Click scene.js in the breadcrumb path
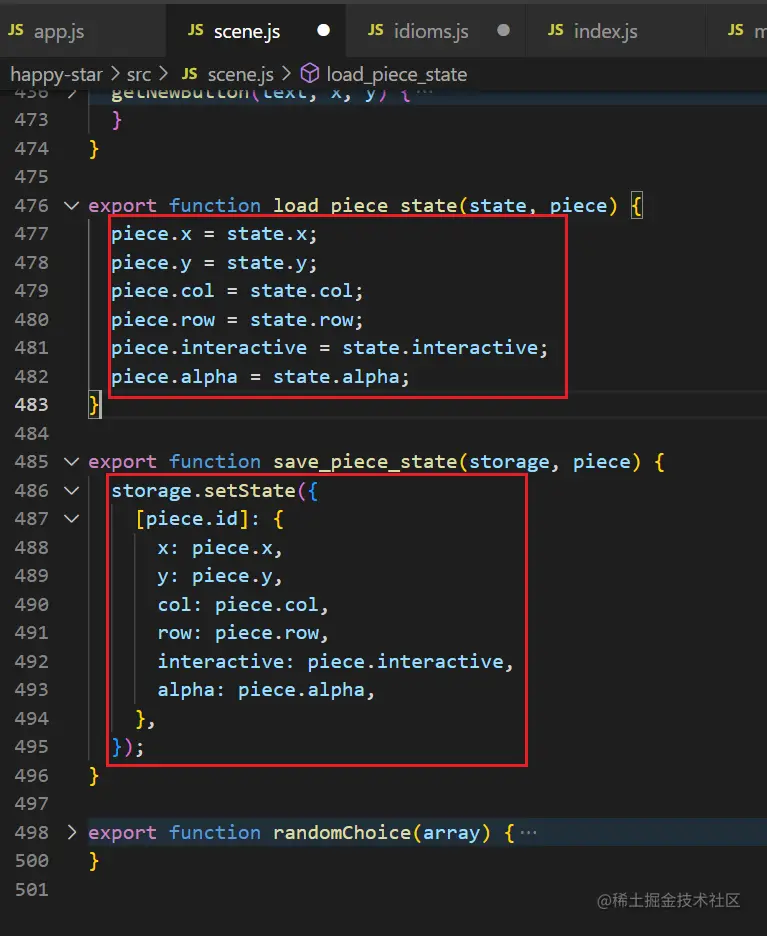 [241, 75]
